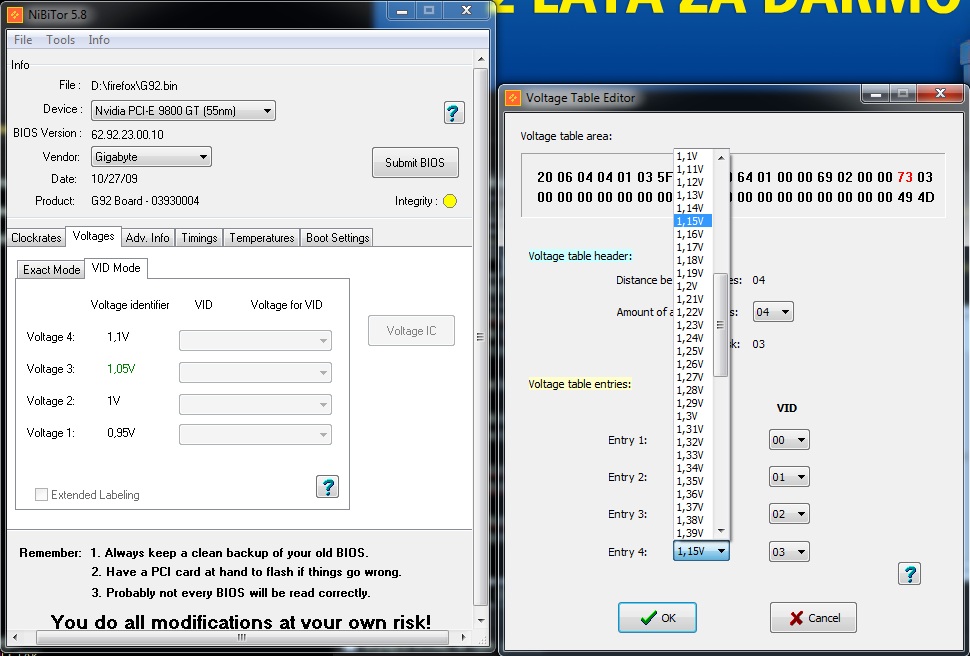
Task: Click voltage list scroll down arrow
Action: tap(721, 531)
